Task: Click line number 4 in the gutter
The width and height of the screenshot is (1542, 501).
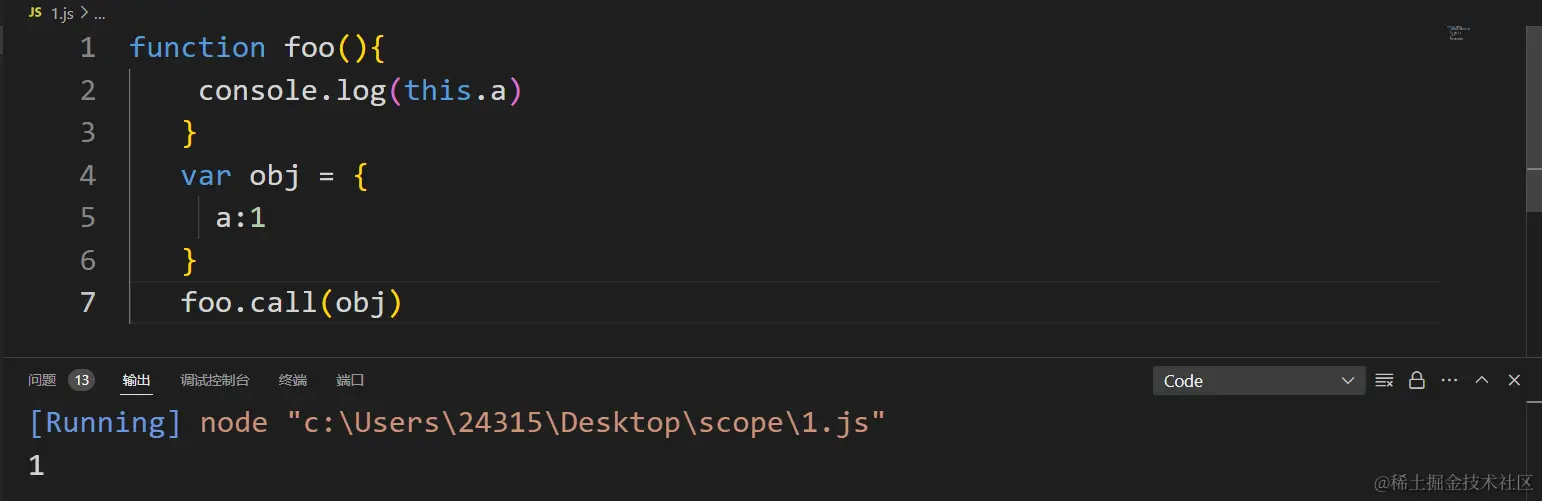Action: pyautogui.click(x=88, y=176)
